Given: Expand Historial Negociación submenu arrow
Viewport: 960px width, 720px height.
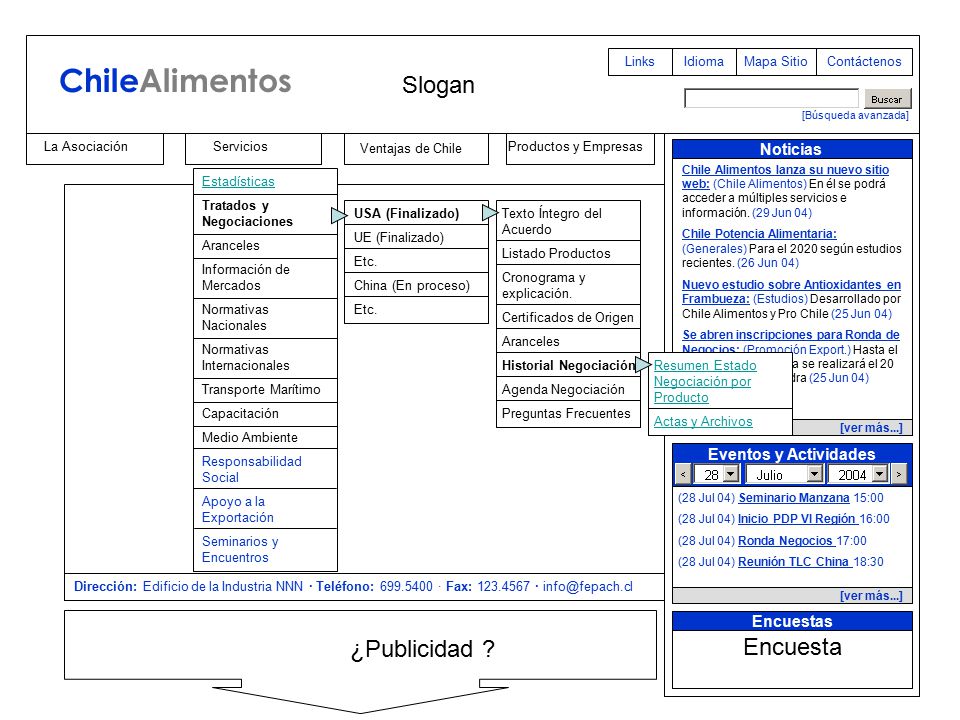Looking at the screenshot, I should pyautogui.click(x=642, y=364).
